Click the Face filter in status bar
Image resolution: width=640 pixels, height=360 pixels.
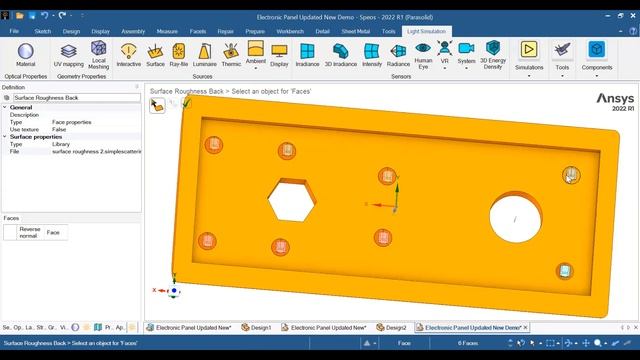pyautogui.click(x=404, y=343)
